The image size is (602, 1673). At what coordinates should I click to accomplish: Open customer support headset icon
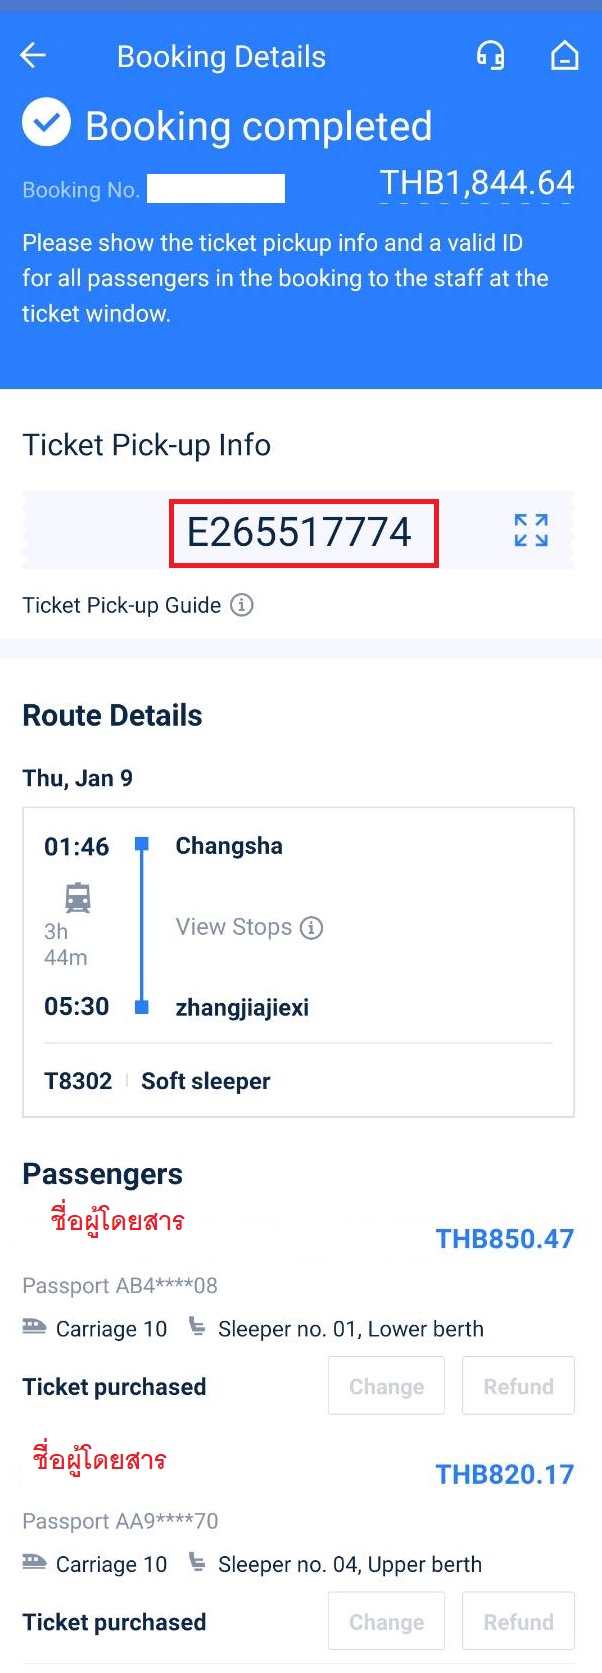pyautogui.click(x=490, y=55)
